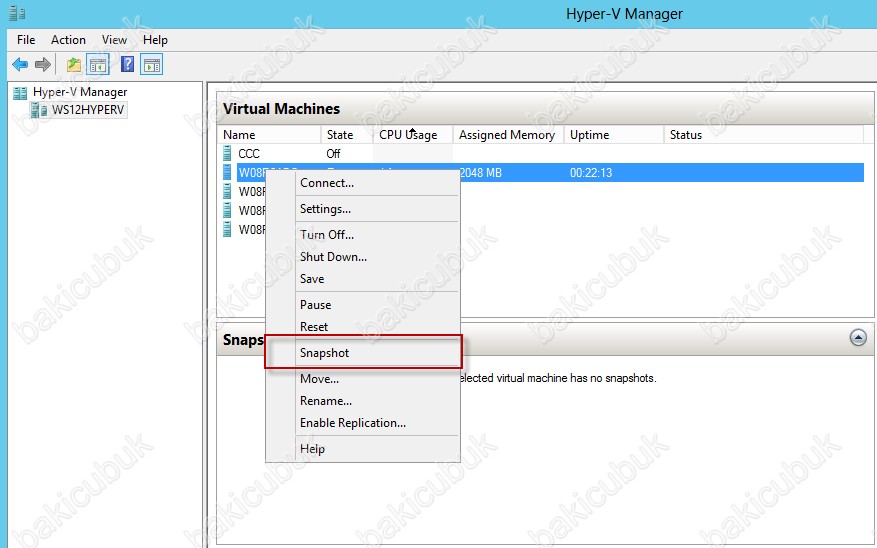
Task: Open the Help menu in menu bar
Action: pyautogui.click(x=155, y=40)
